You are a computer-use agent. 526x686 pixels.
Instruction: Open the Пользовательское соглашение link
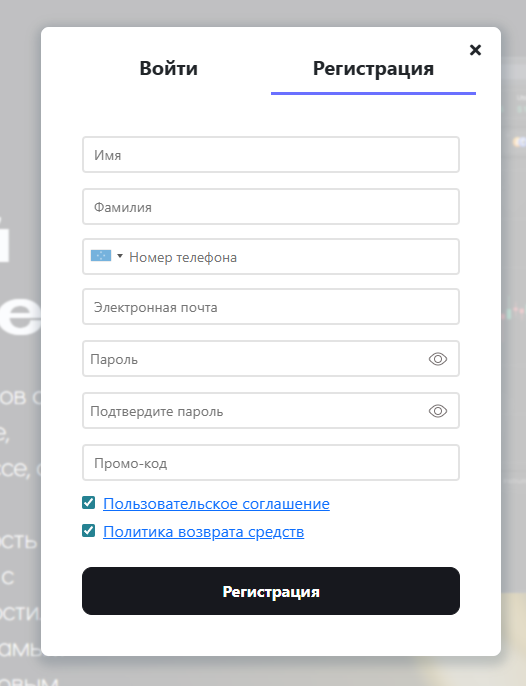tap(216, 504)
